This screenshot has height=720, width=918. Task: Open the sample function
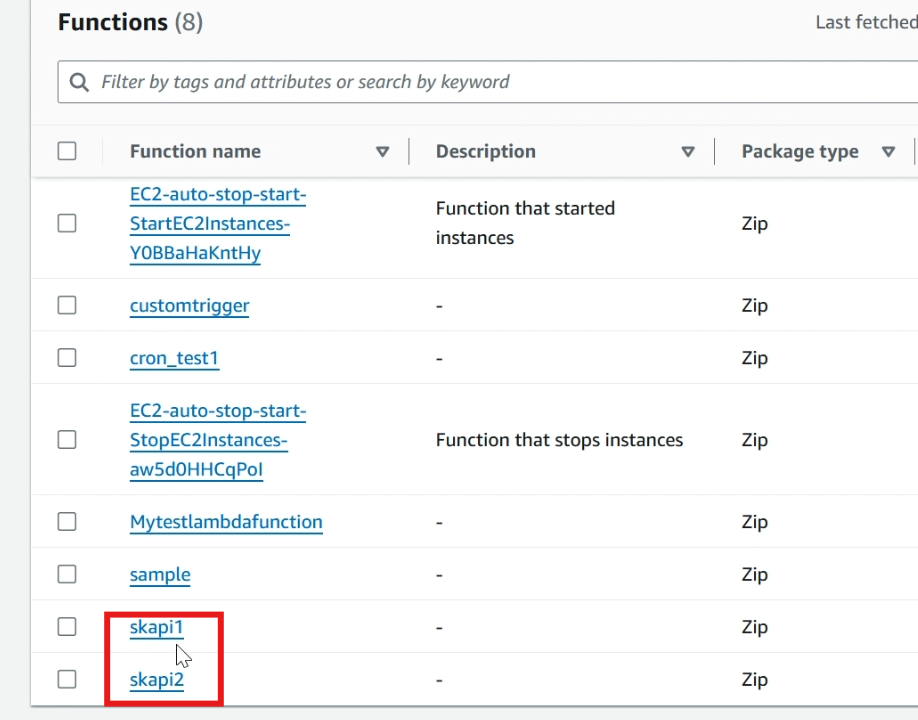(160, 575)
